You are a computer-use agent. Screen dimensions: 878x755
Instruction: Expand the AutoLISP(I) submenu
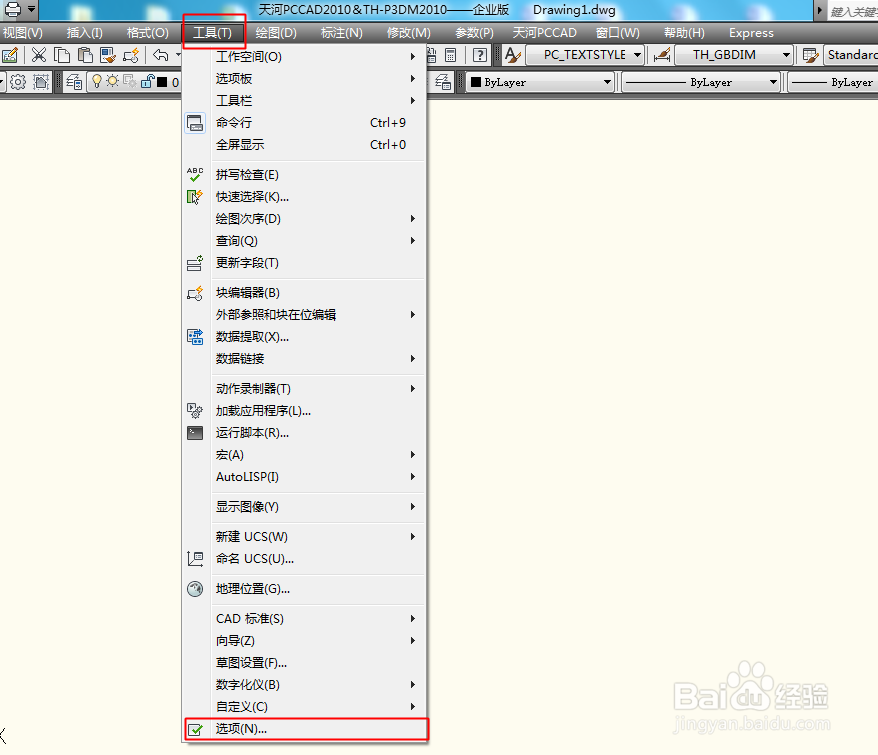[305, 477]
